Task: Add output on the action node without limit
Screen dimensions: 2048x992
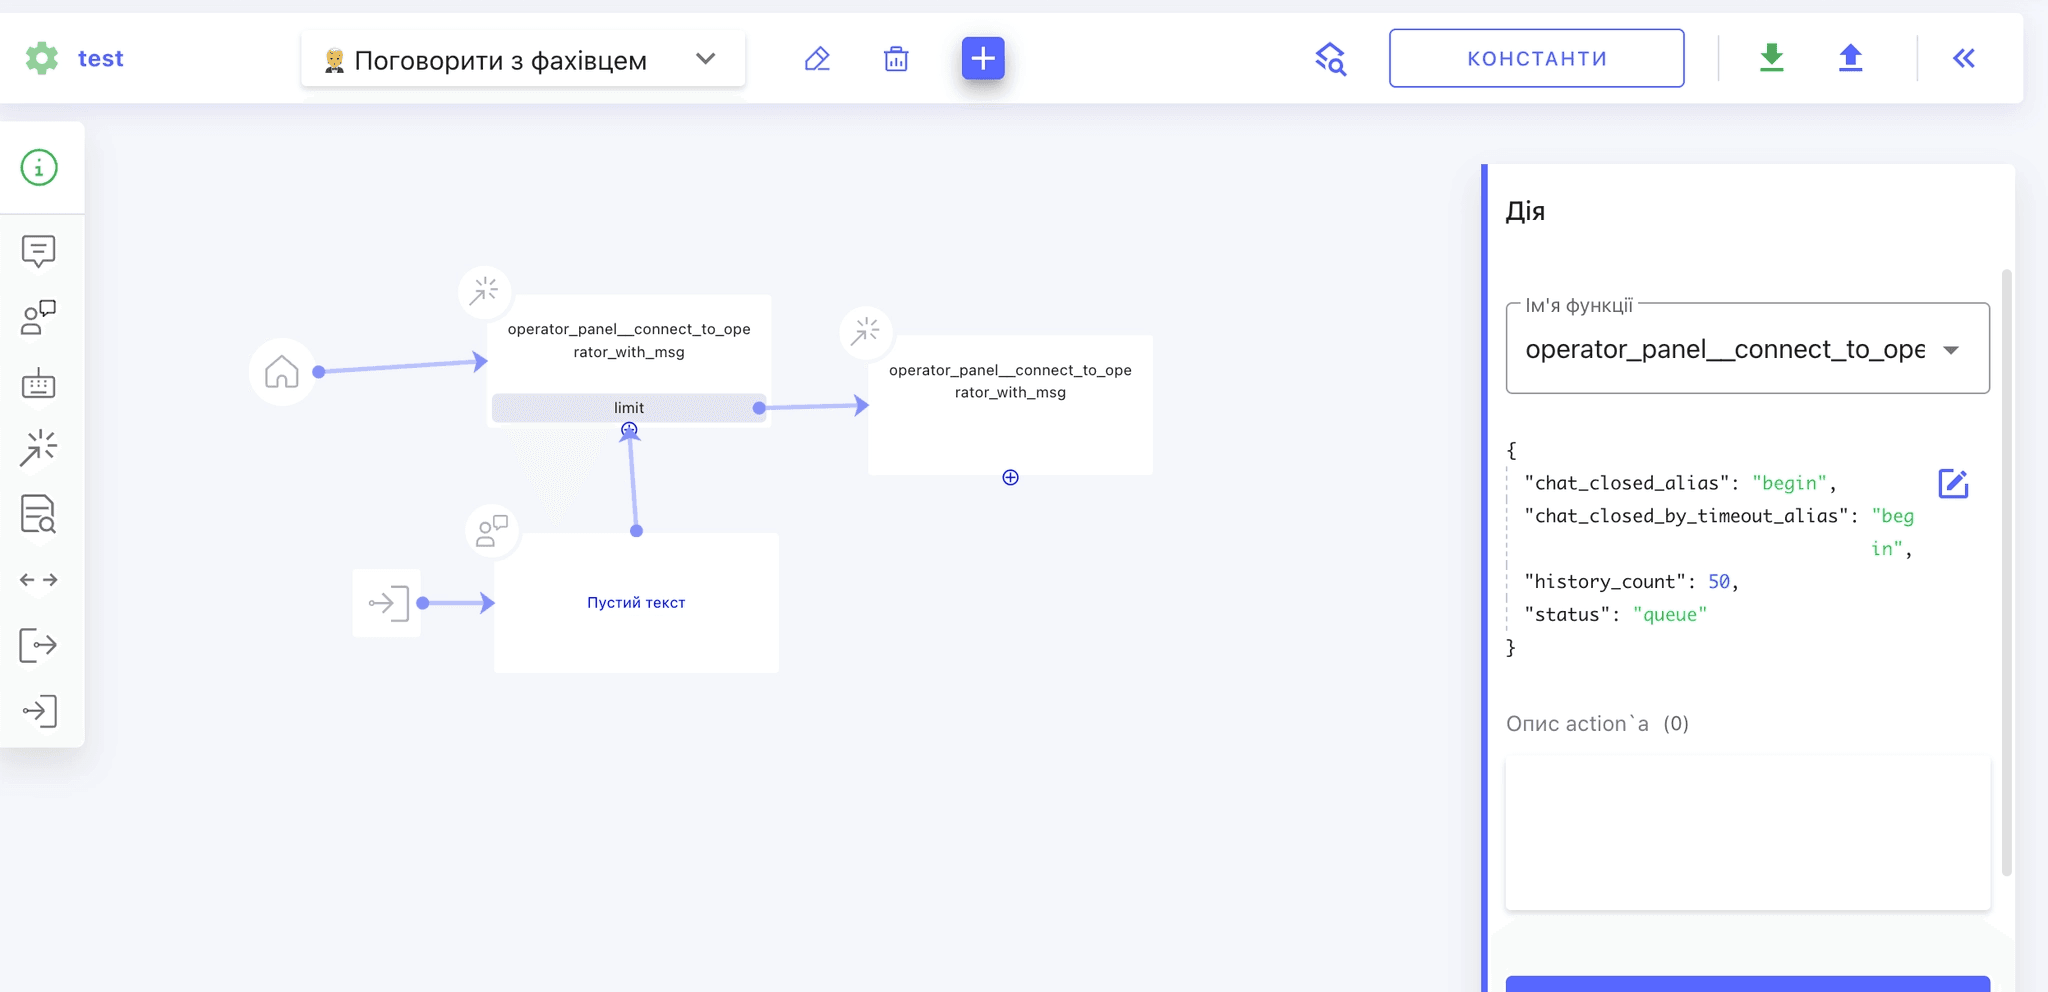Action: [x=1010, y=478]
